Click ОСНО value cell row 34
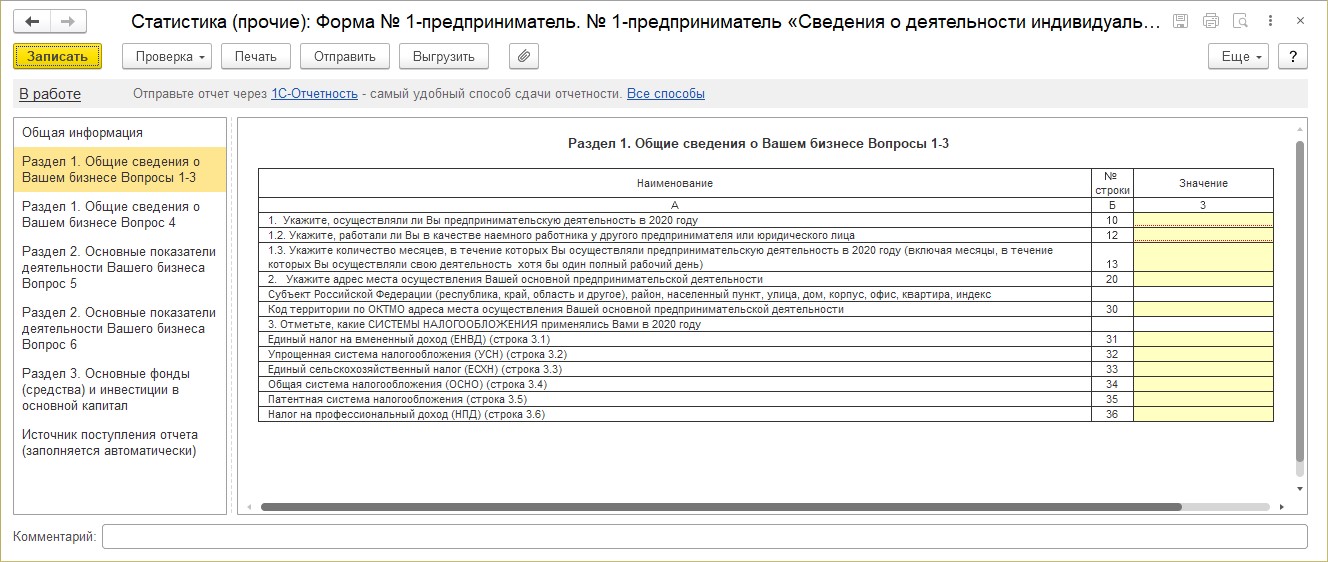Viewport: 1328px width, 562px height. click(x=1203, y=384)
